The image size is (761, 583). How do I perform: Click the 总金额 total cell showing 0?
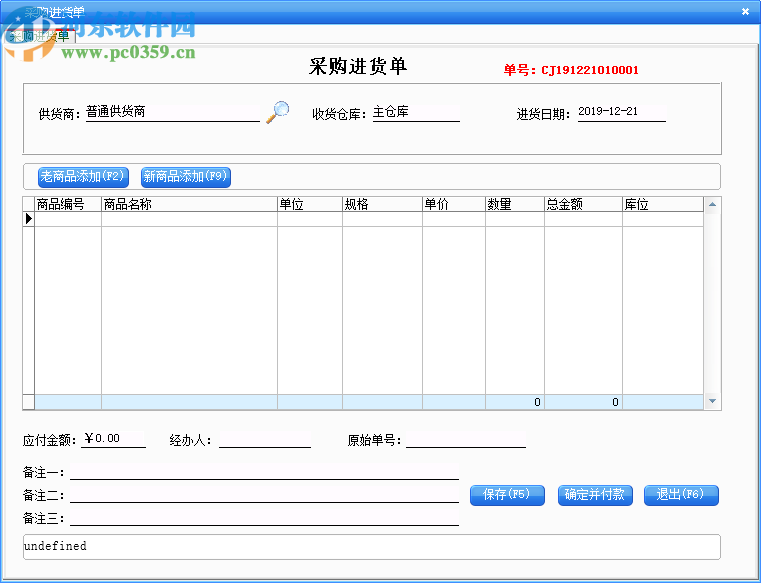point(583,402)
